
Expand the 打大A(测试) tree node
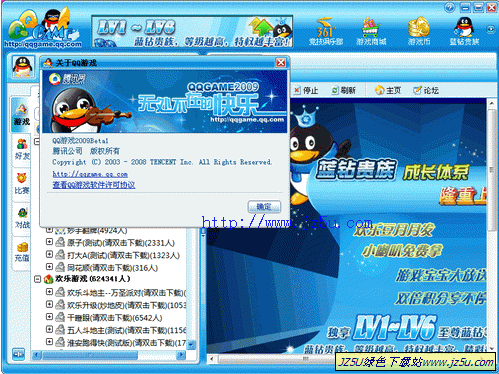pyautogui.click(x=49, y=254)
